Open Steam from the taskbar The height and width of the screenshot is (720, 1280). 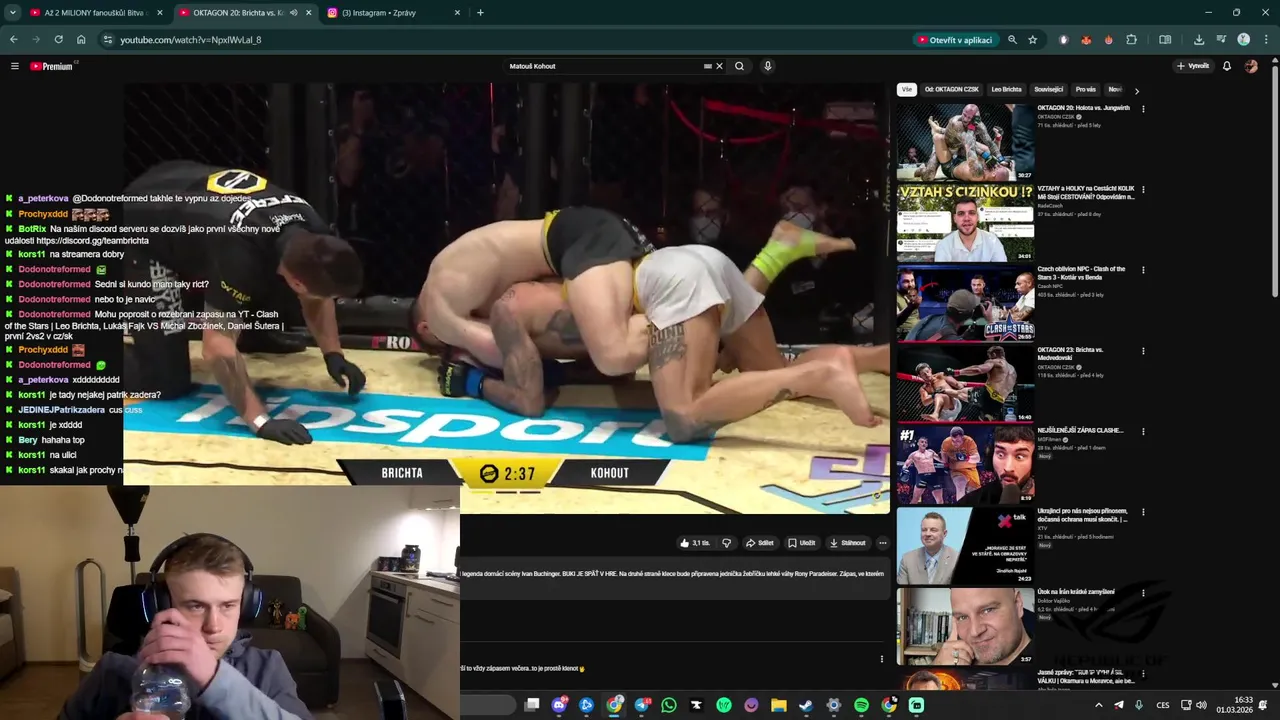(x=806, y=705)
